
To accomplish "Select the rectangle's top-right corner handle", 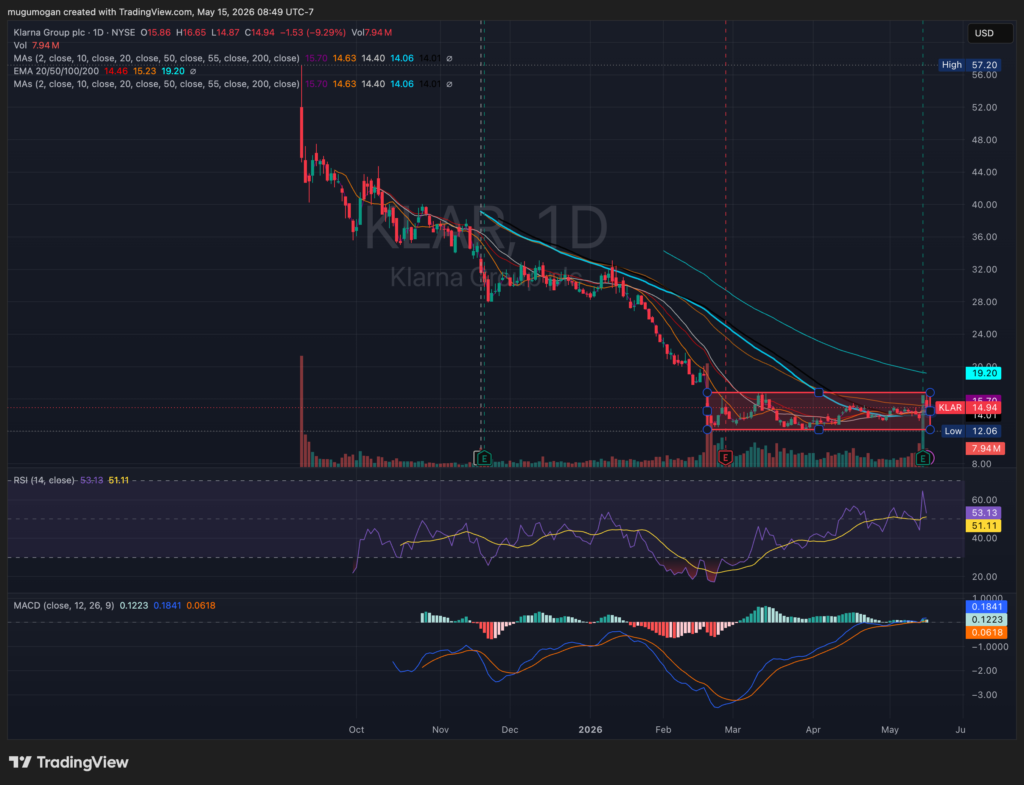I will click(x=930, y=392).
